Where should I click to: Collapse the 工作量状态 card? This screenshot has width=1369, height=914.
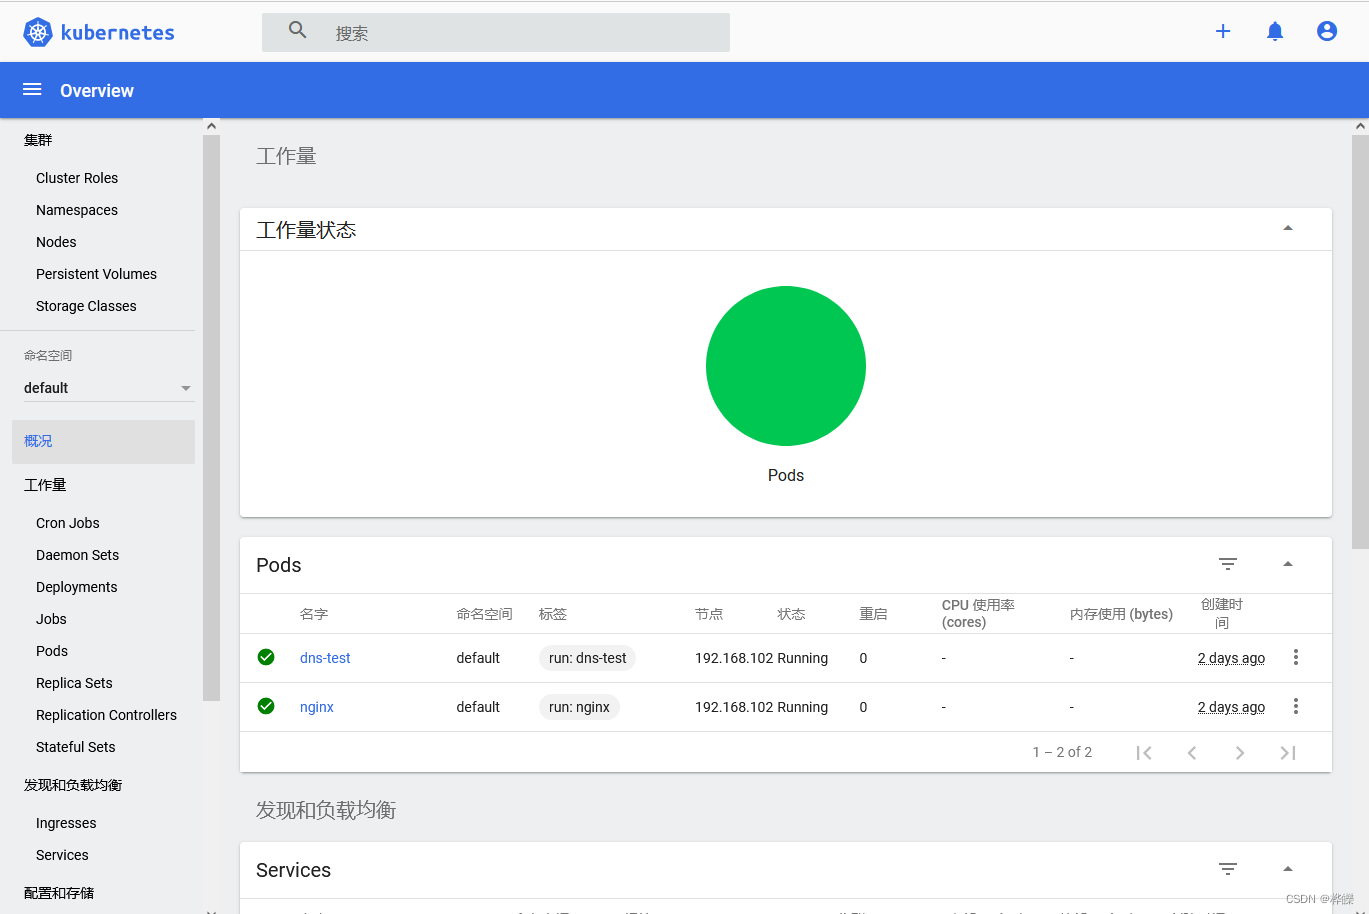pyautogui.click(x=1288, y=229)
